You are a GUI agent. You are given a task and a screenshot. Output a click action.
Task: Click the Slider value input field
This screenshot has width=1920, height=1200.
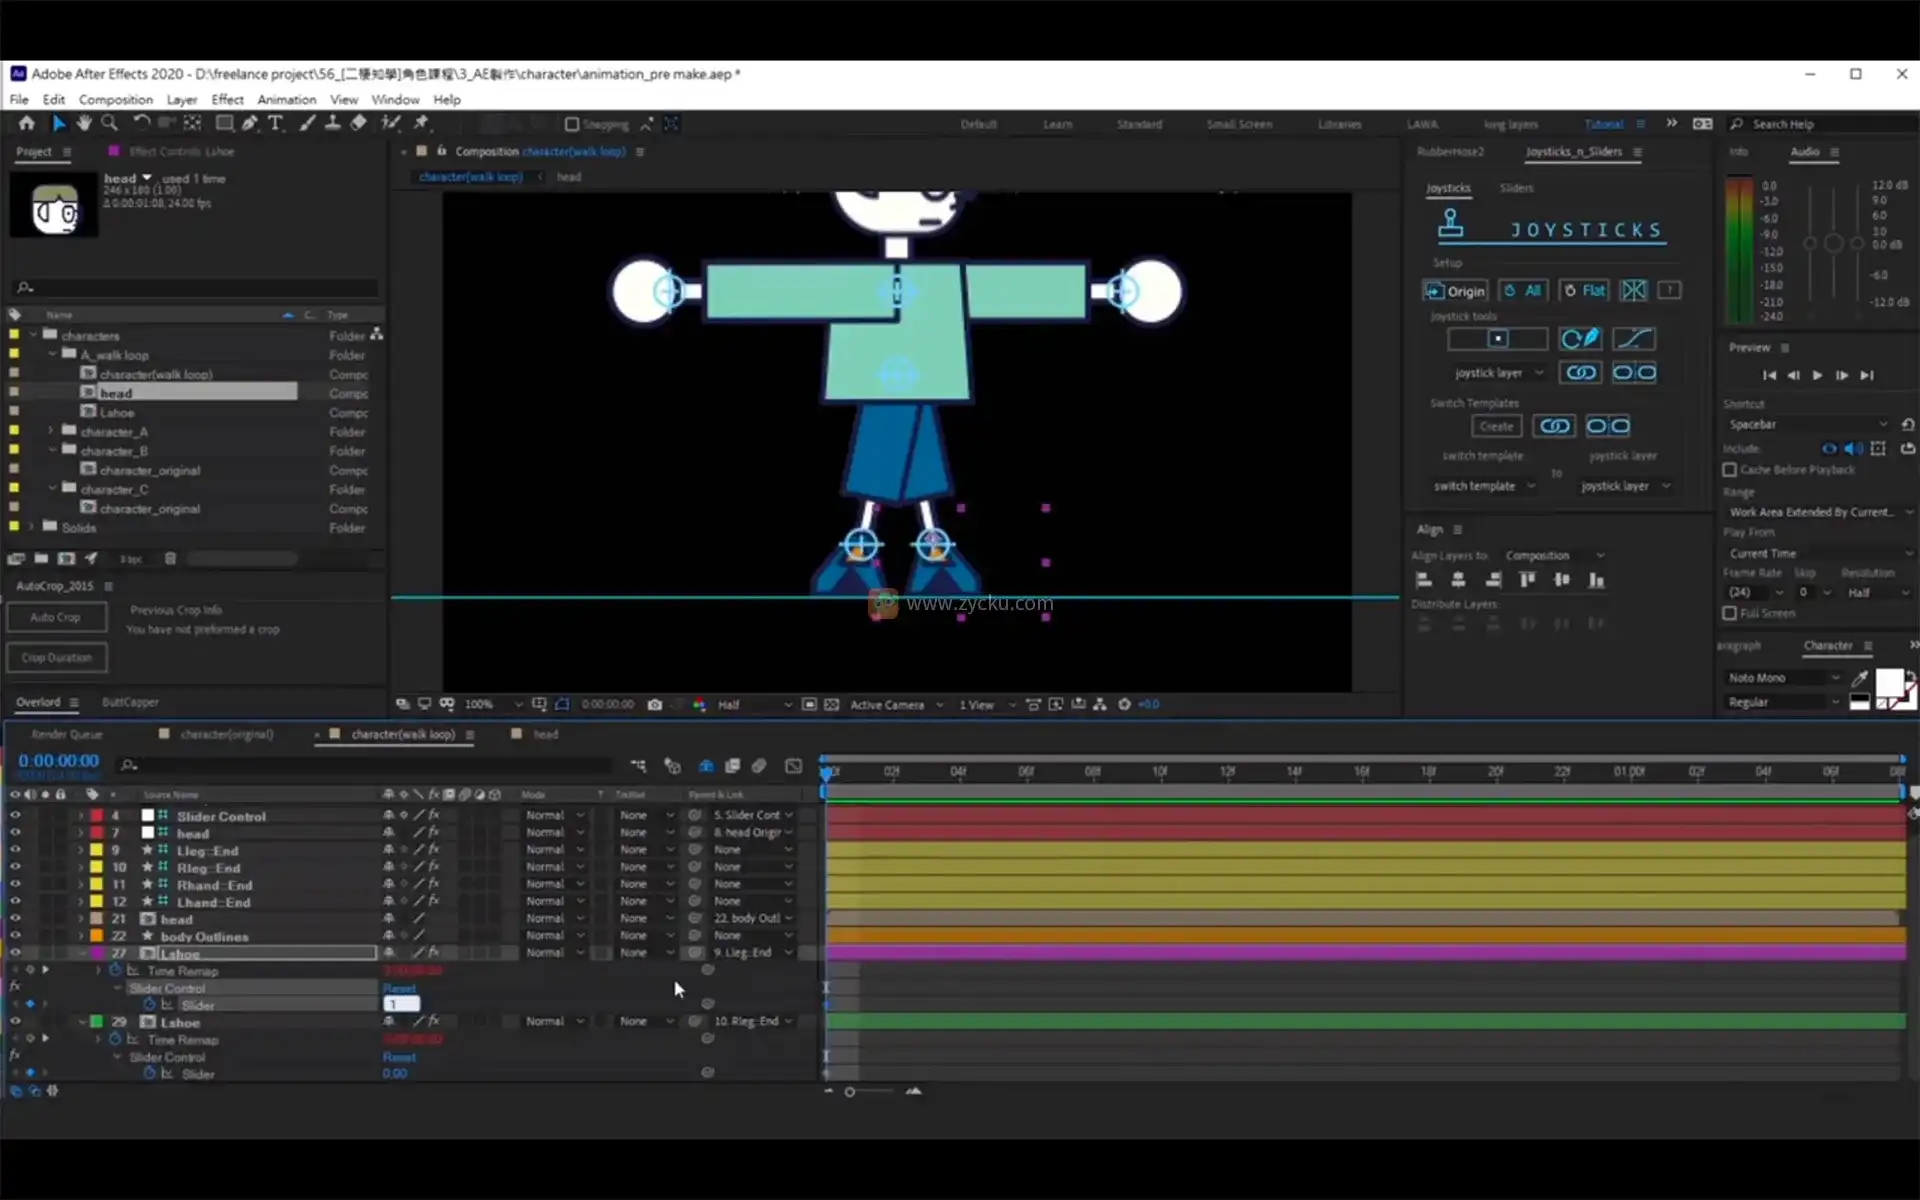[x=401, y=1004]
